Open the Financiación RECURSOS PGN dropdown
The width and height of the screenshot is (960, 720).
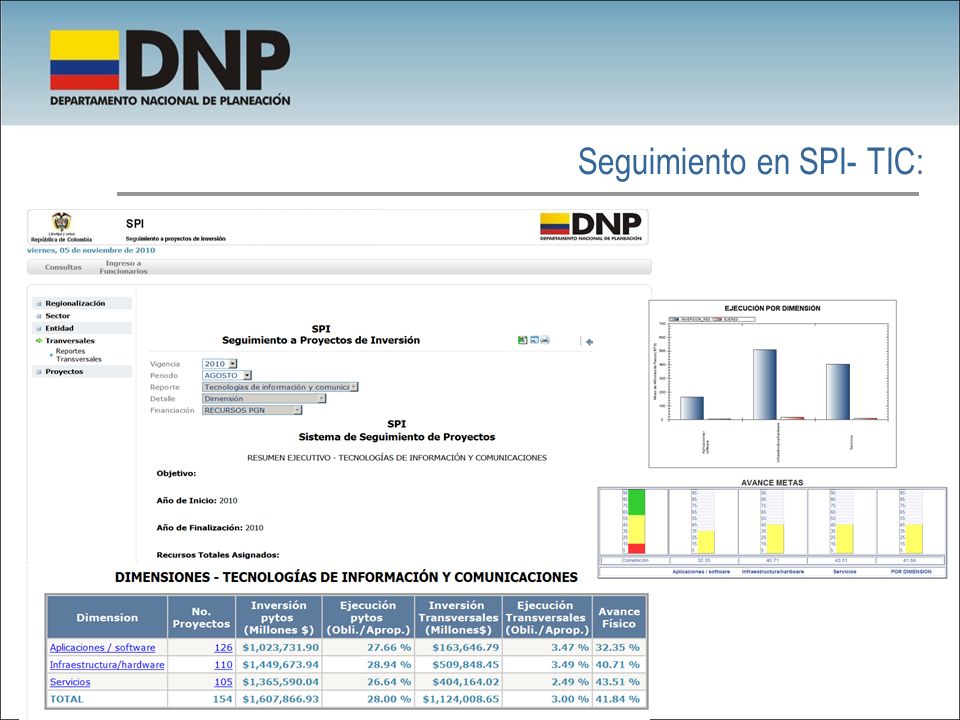pos(252,410)
